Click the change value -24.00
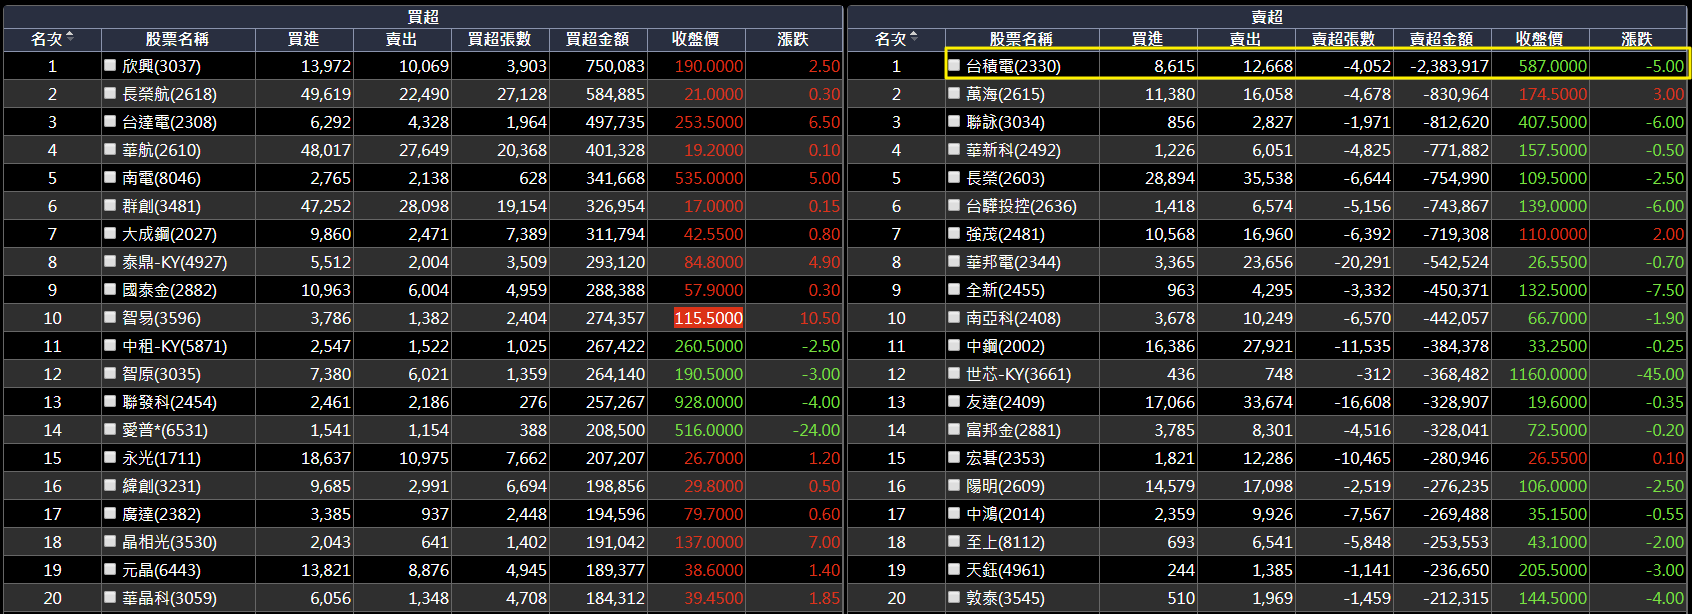 point(816,430)
